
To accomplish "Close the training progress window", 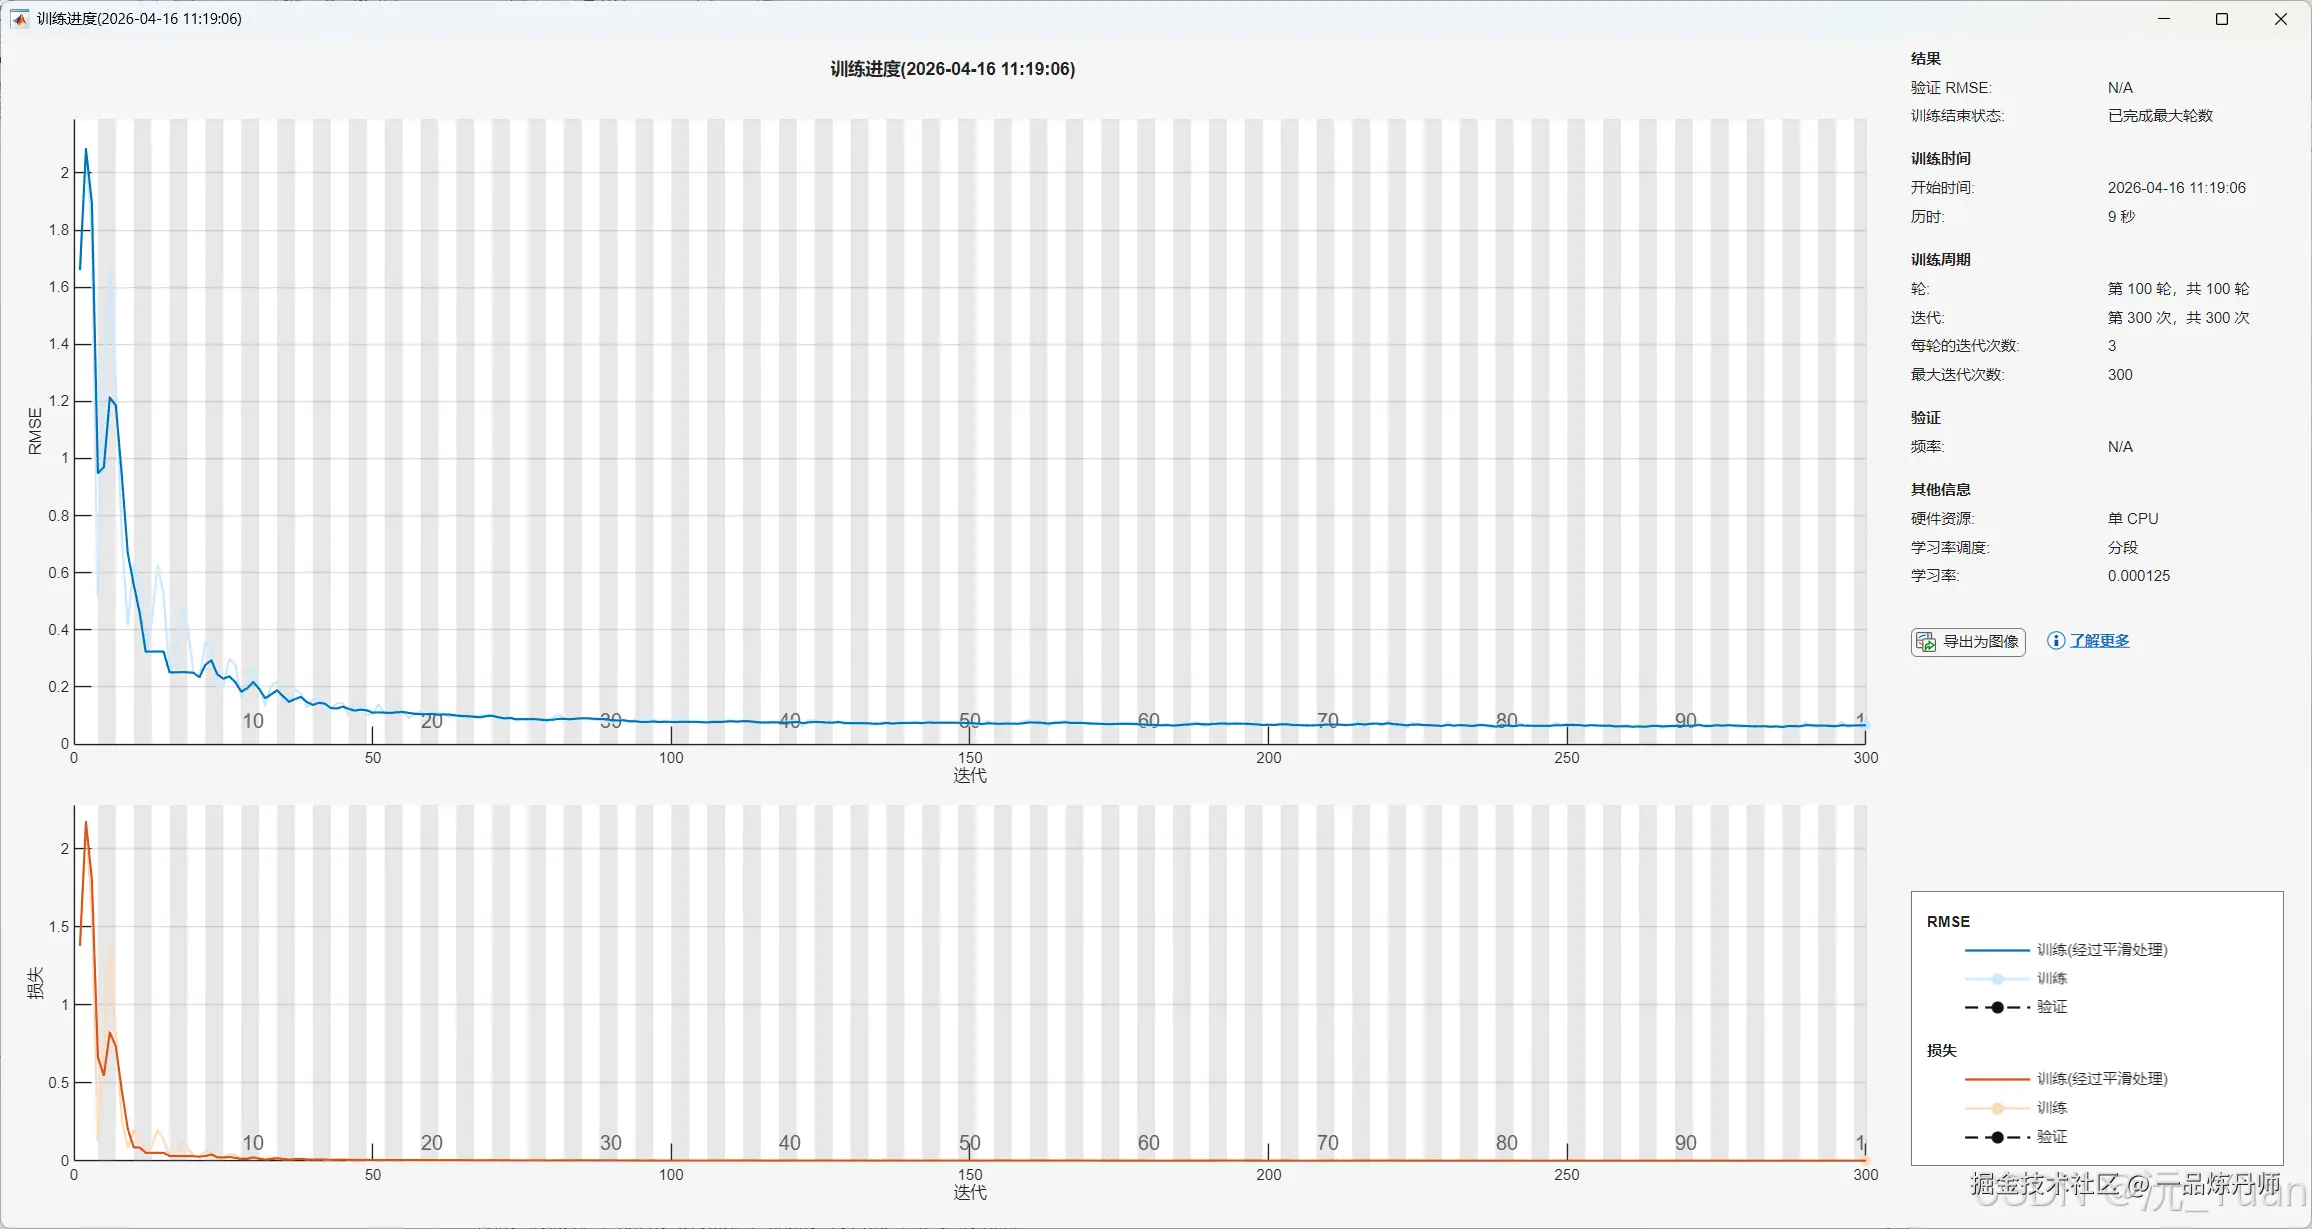I will click(x=2281, y=19).
